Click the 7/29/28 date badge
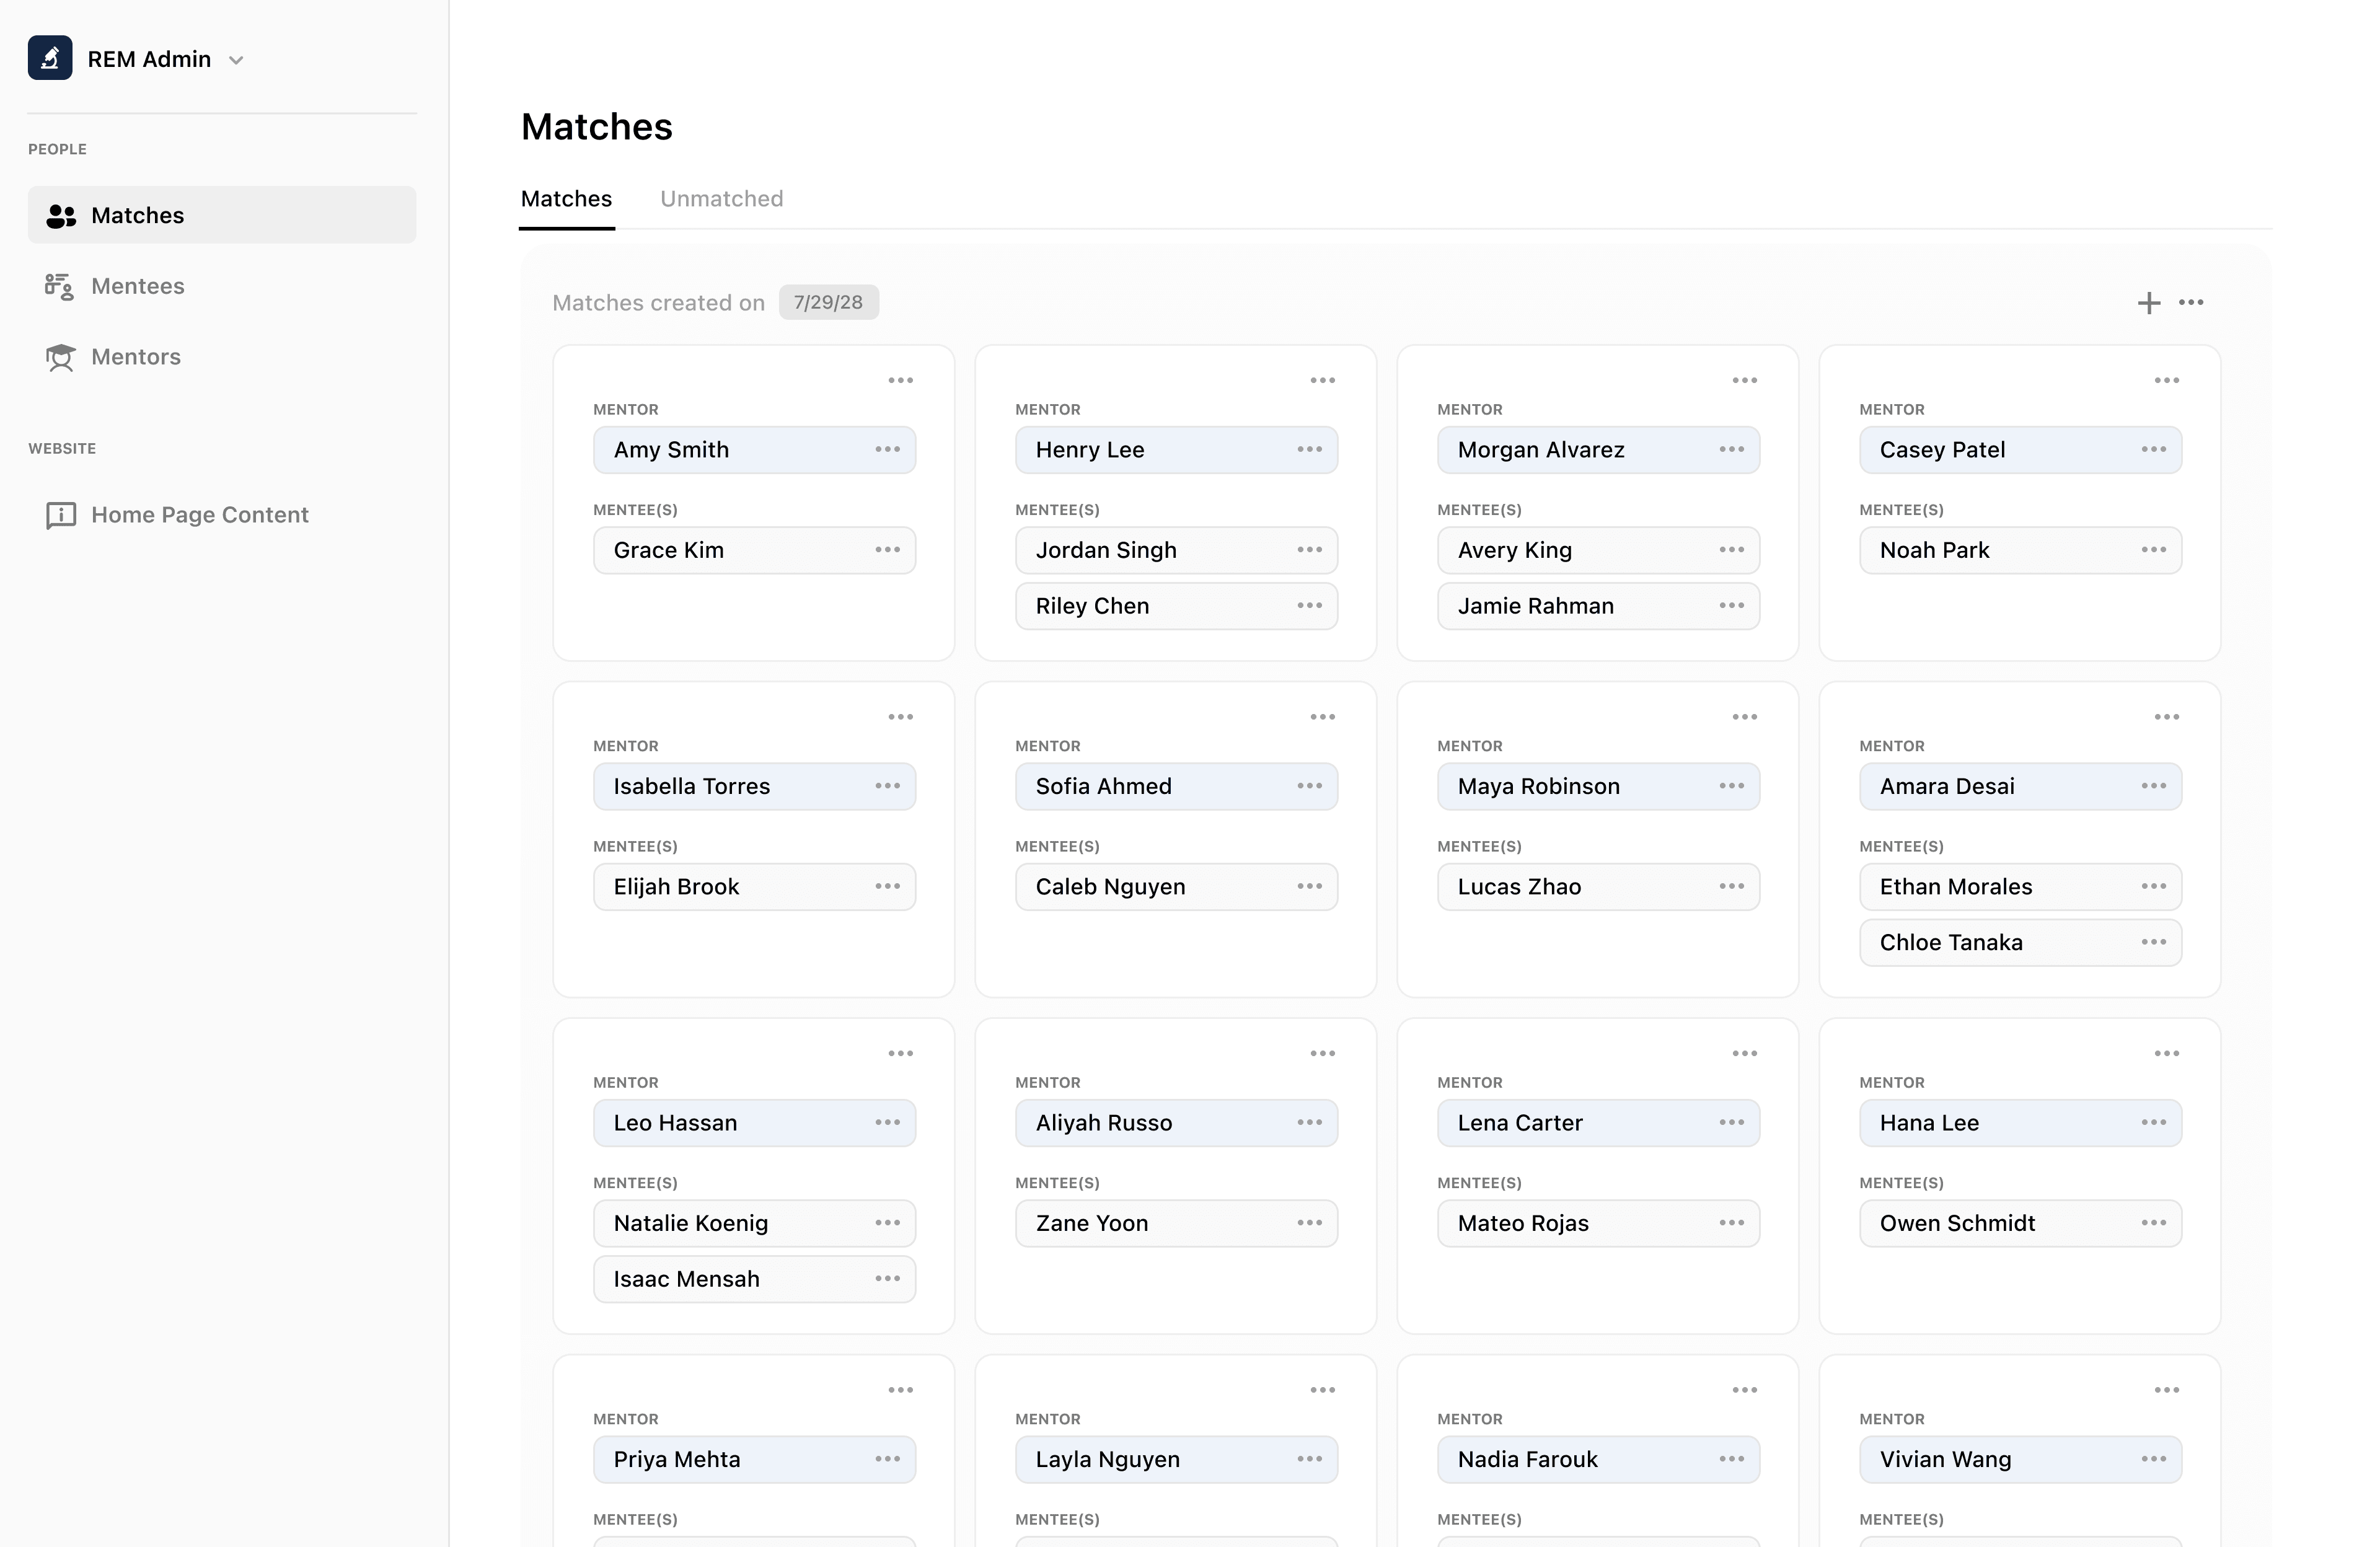The image size is (2380, 1547). (828, 303)
